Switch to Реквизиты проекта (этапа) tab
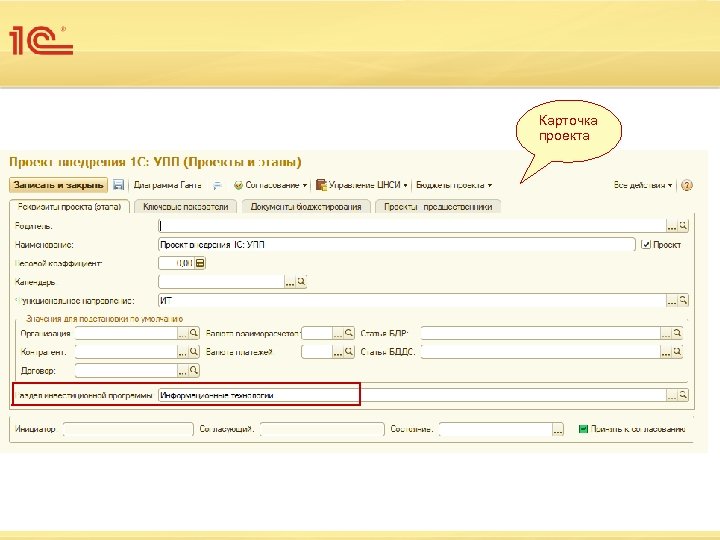This screenshot has height=540, width=720. click(69, 207)
